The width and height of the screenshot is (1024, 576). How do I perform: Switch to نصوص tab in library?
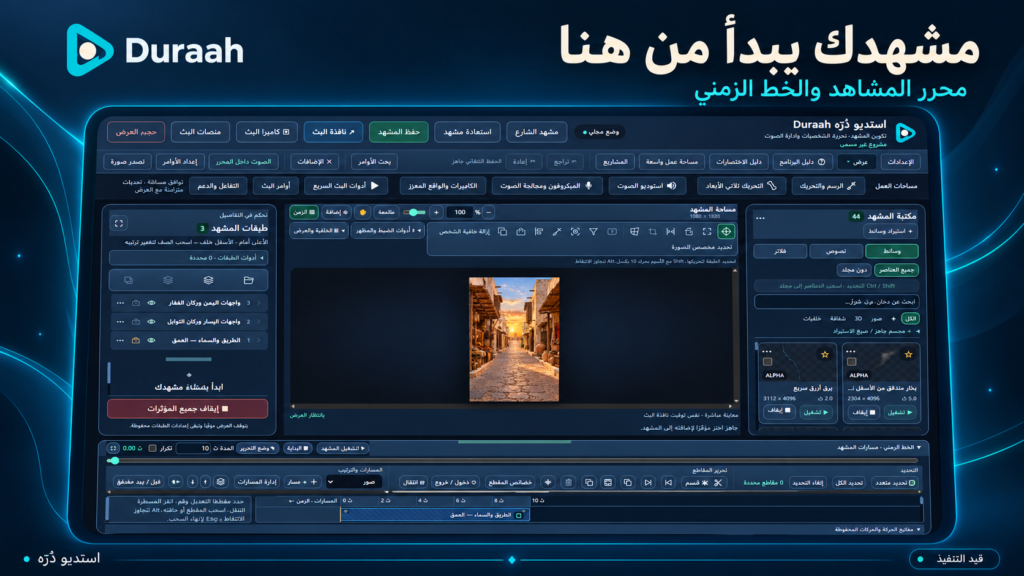[x=836, y=251]
